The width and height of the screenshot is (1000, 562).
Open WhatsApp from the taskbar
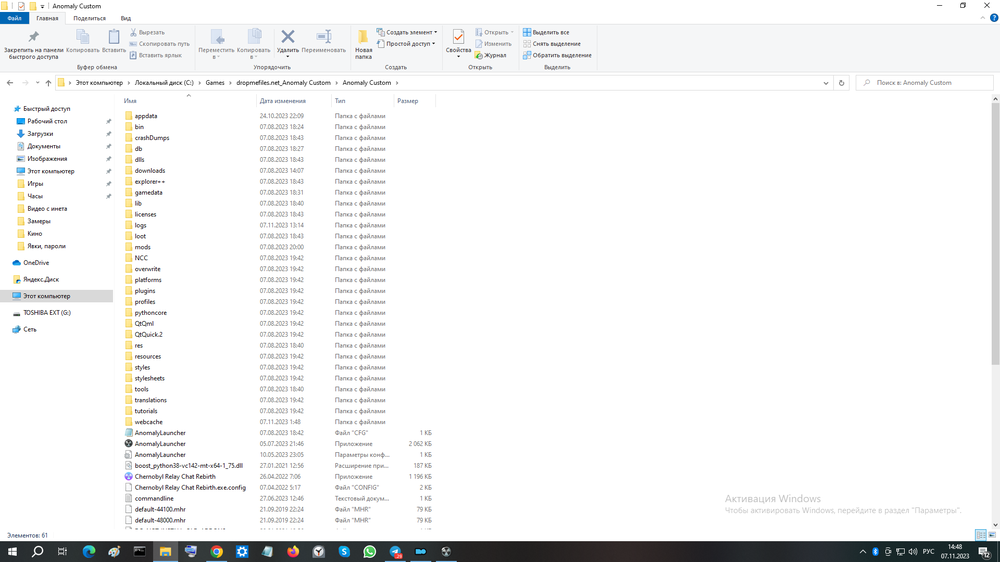click(x=369, y=551)
